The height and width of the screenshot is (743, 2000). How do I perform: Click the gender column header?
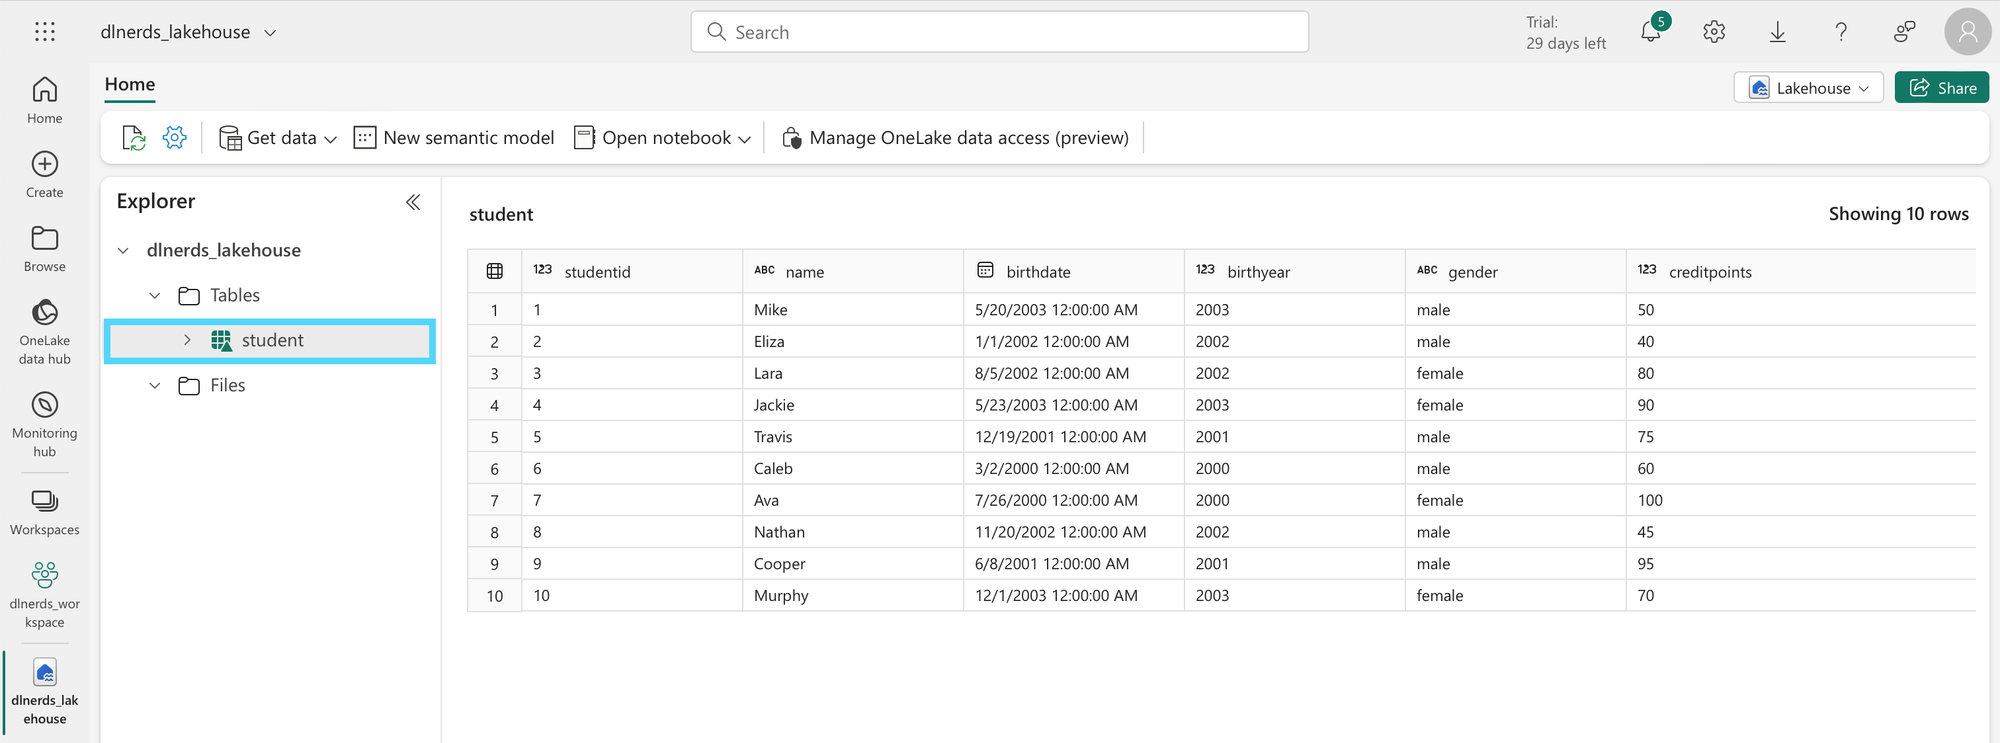(1516, 271)
